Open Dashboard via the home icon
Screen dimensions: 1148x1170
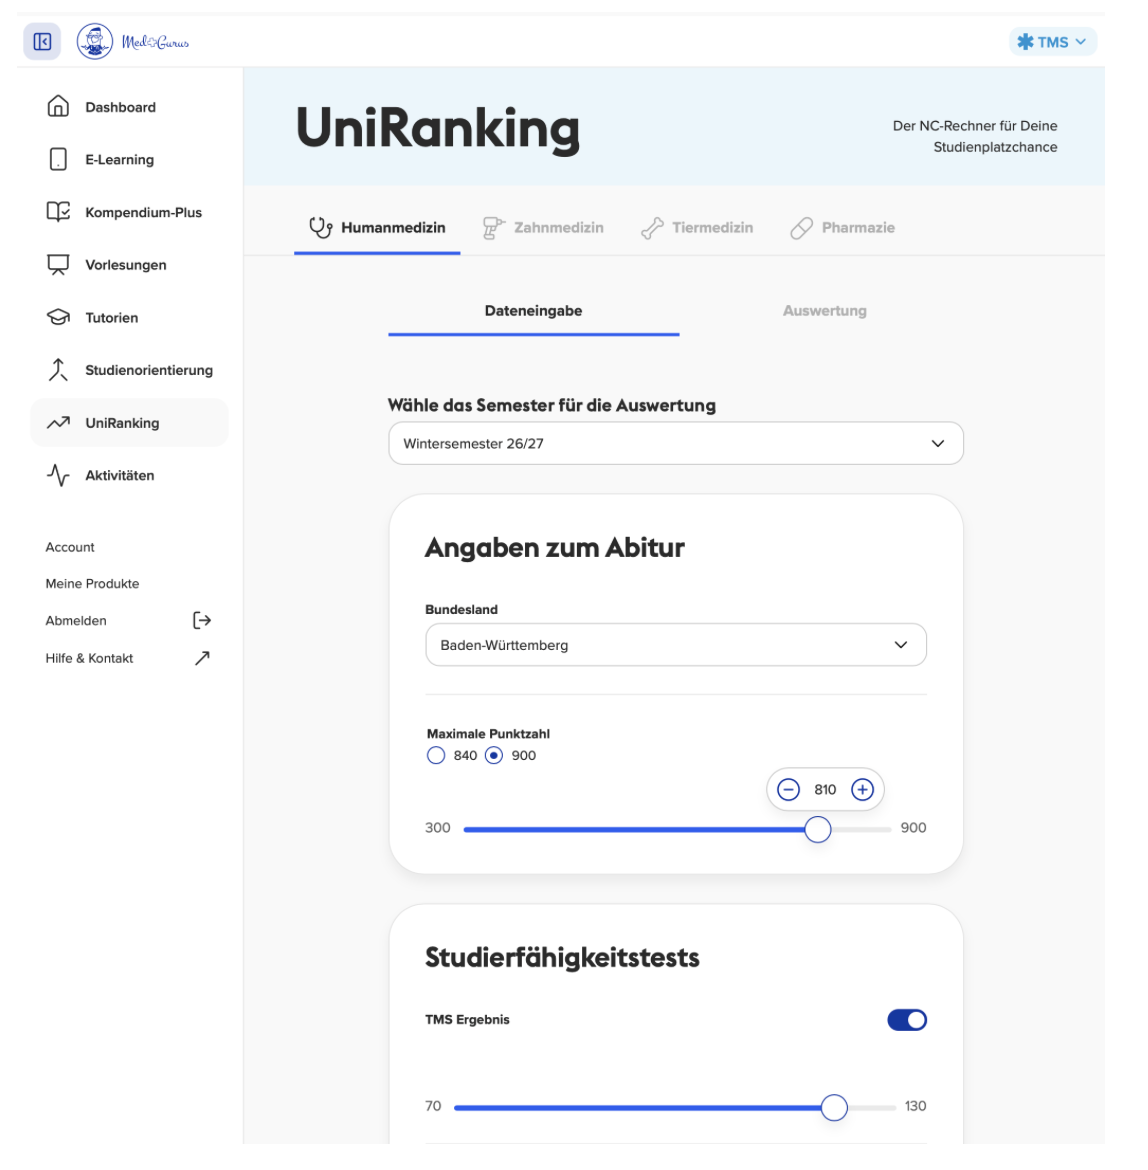coord(59,107)
